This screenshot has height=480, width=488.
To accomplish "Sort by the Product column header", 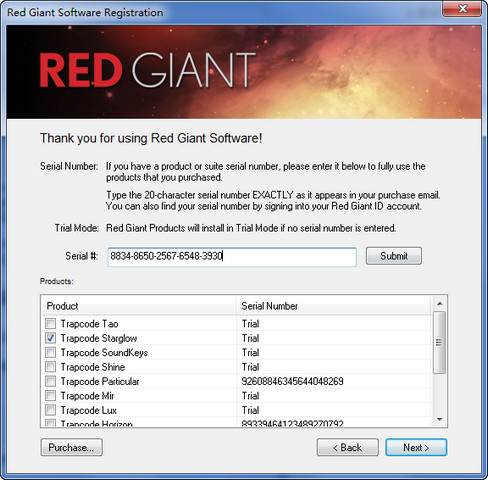I will [x=139, y=306].
